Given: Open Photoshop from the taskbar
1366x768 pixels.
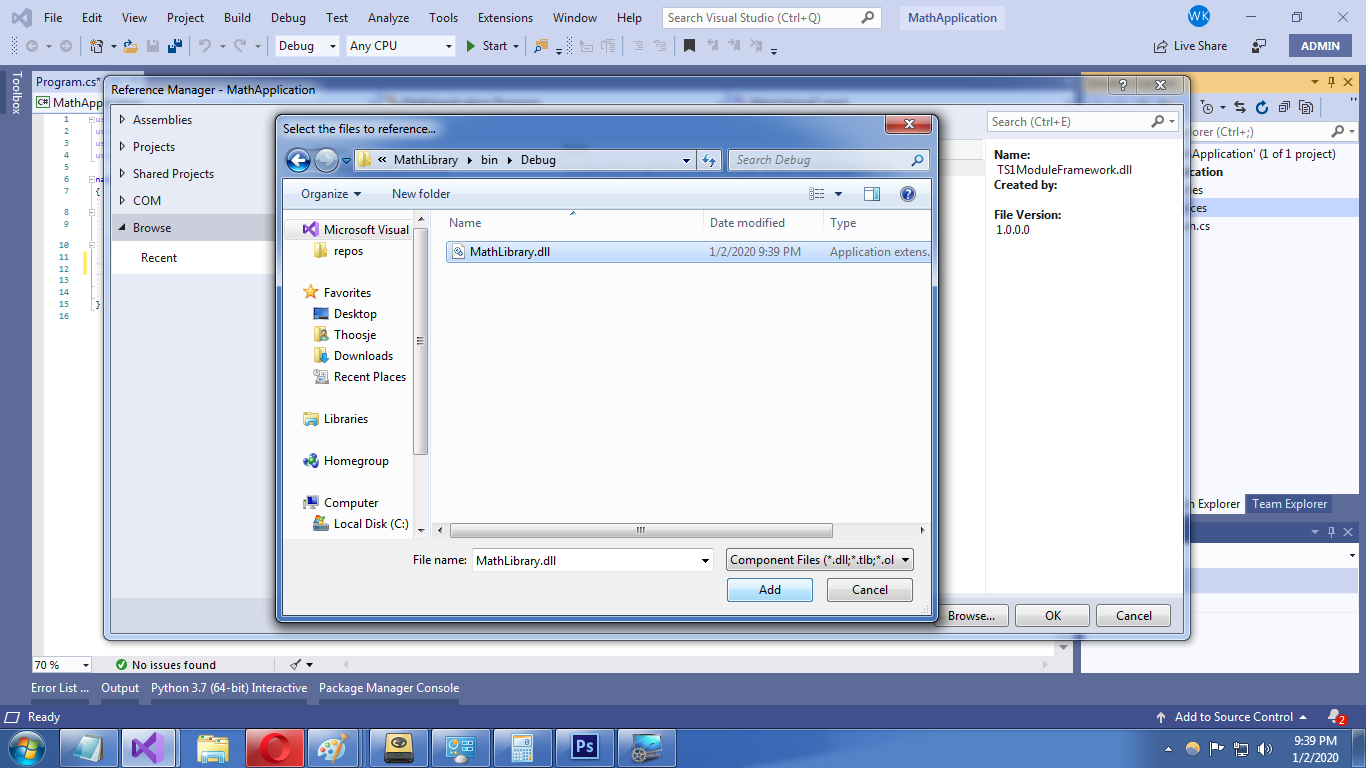Looking at the screenshot, I should click(x=584, y=748).
